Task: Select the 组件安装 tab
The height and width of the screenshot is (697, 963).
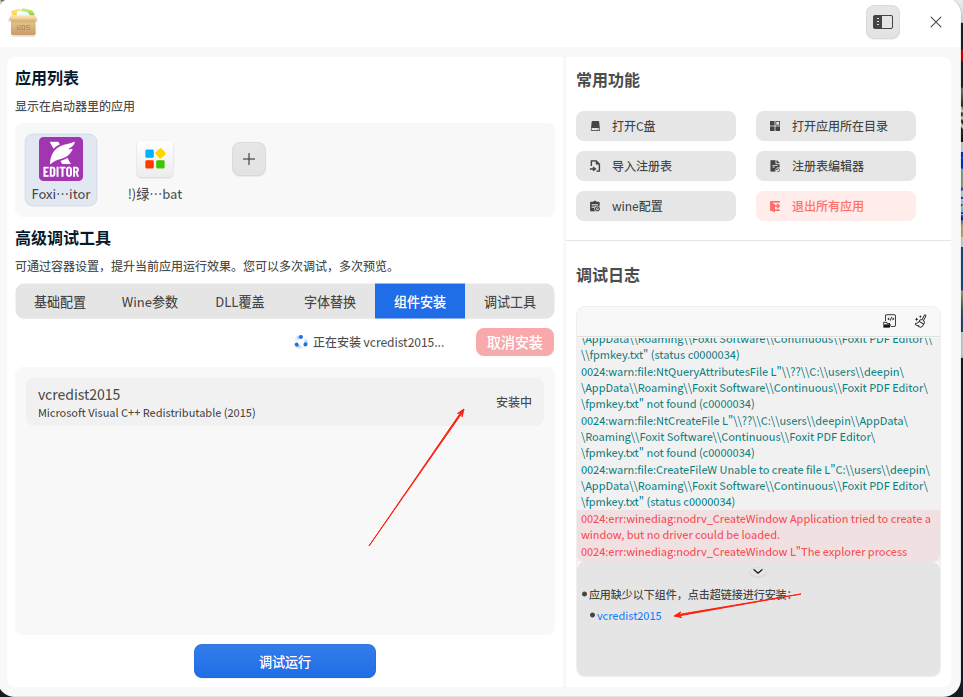Action: (x=420, y=302)
